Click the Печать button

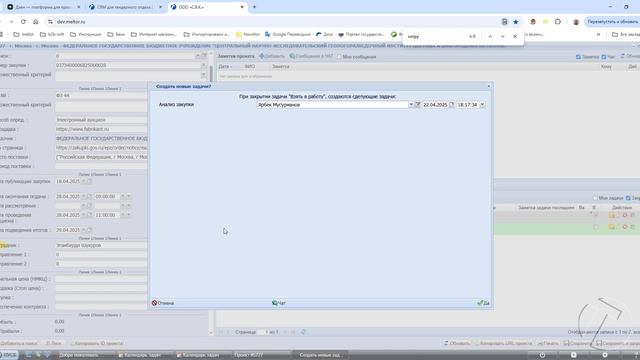coord(548,343)
